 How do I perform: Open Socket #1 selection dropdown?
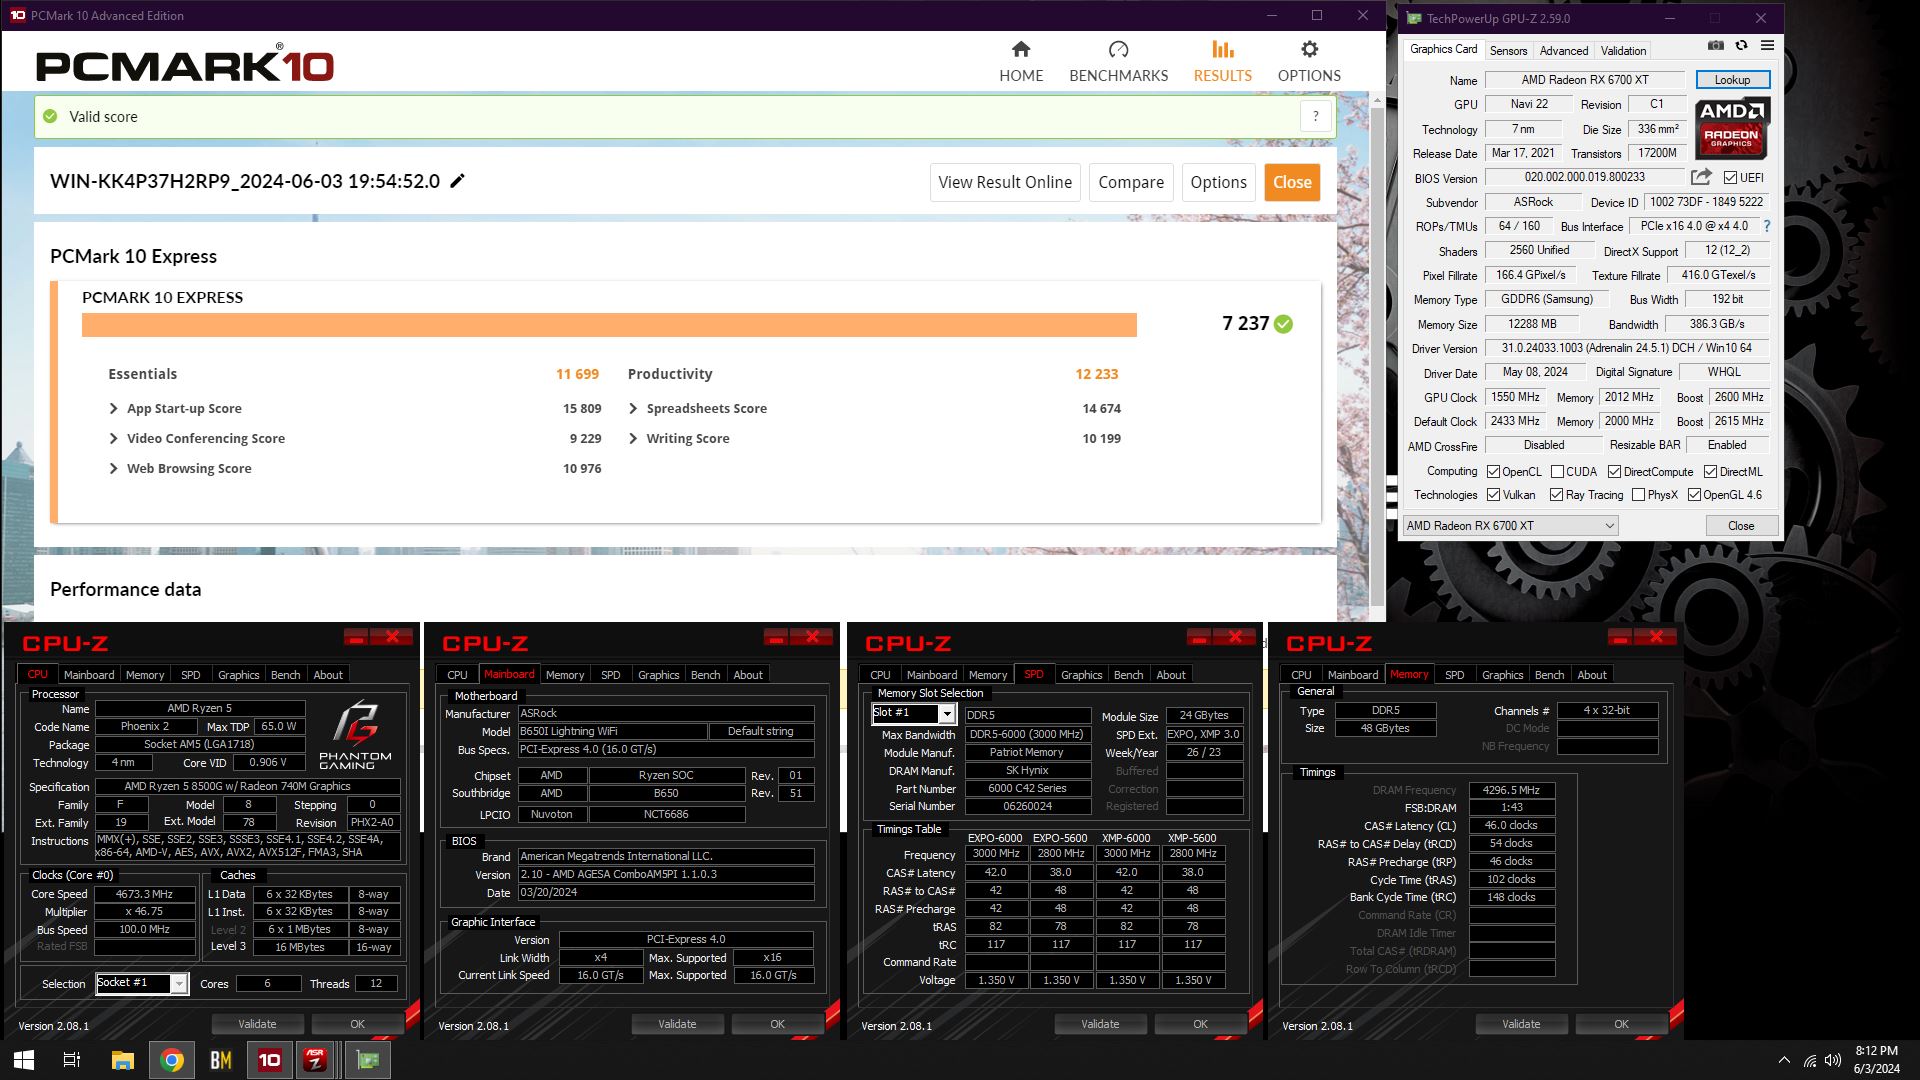tap(141, 983)
